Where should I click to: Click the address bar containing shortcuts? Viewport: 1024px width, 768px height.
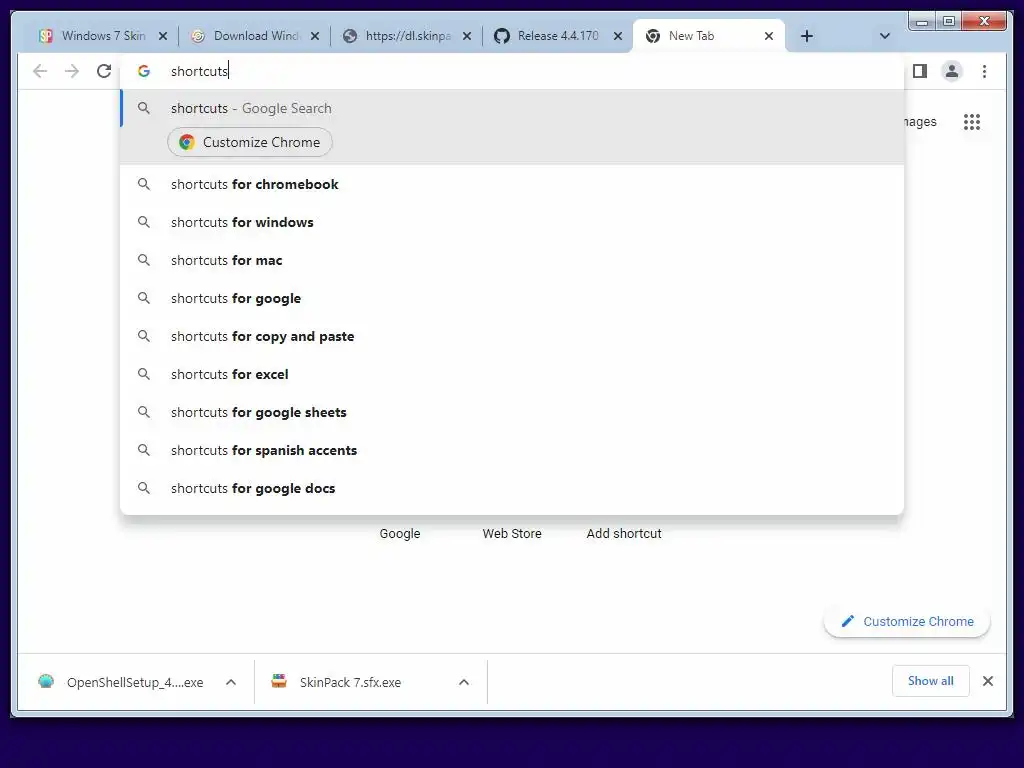click(512, 71)
